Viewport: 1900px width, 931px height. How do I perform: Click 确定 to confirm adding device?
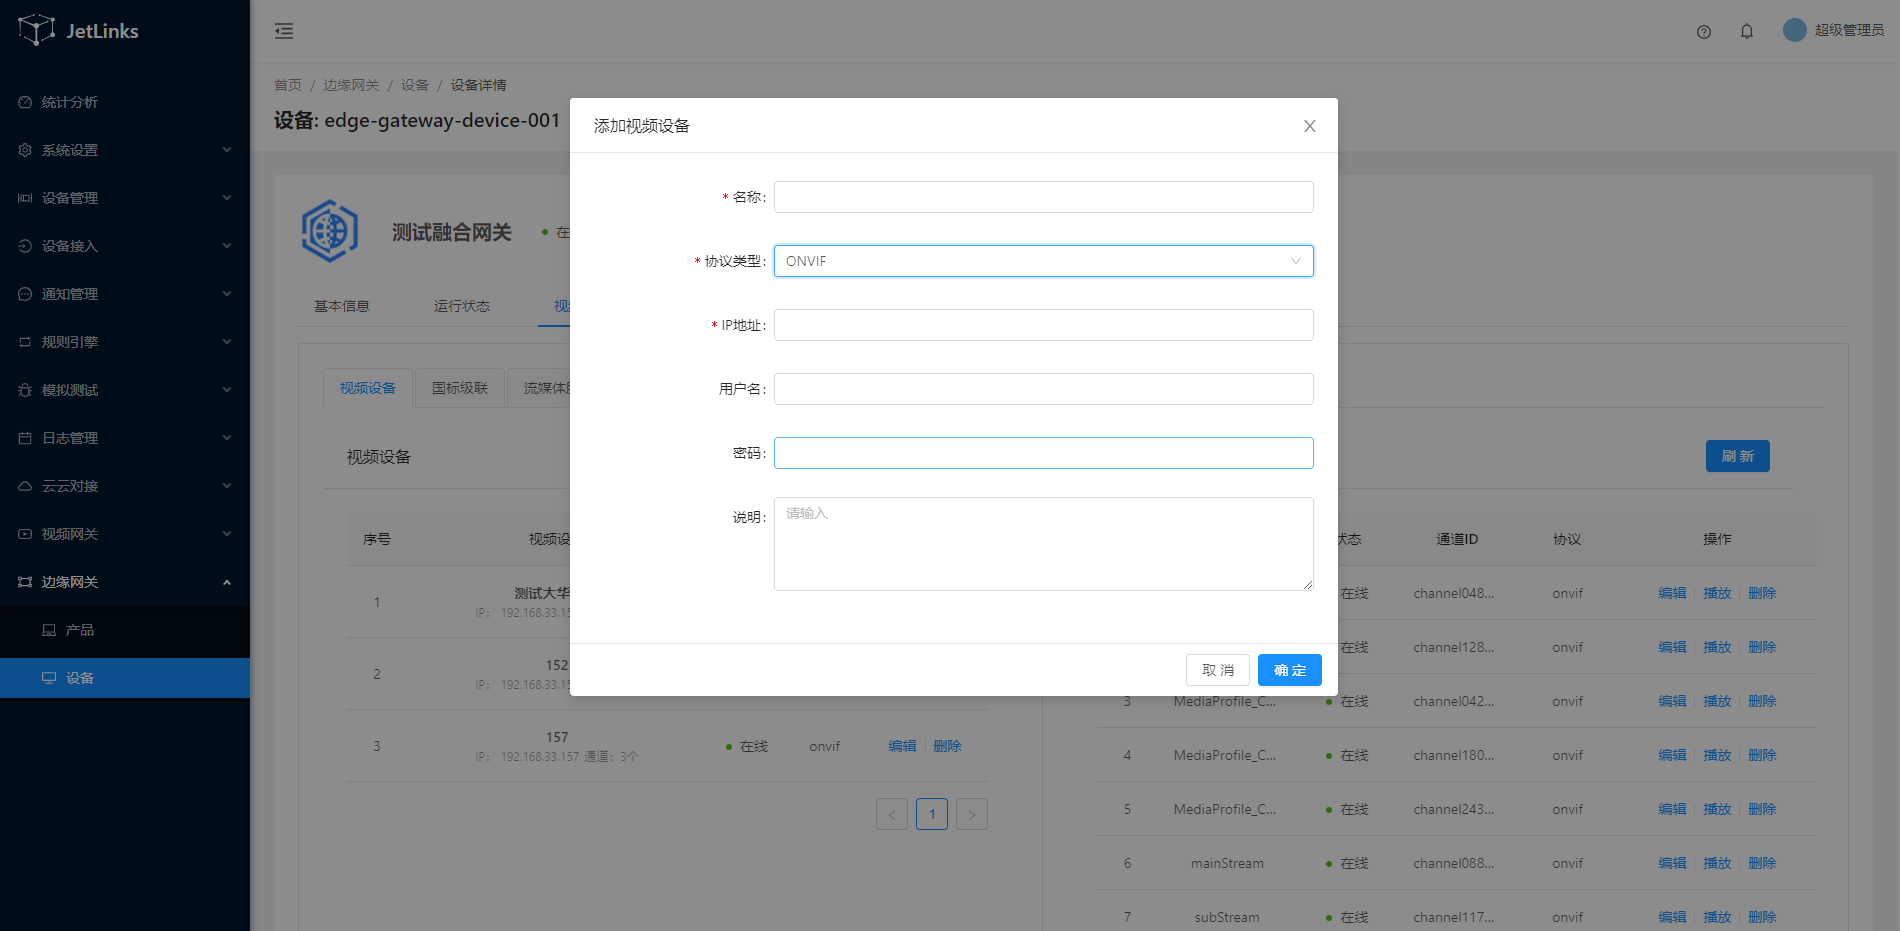pos(1289,670)
